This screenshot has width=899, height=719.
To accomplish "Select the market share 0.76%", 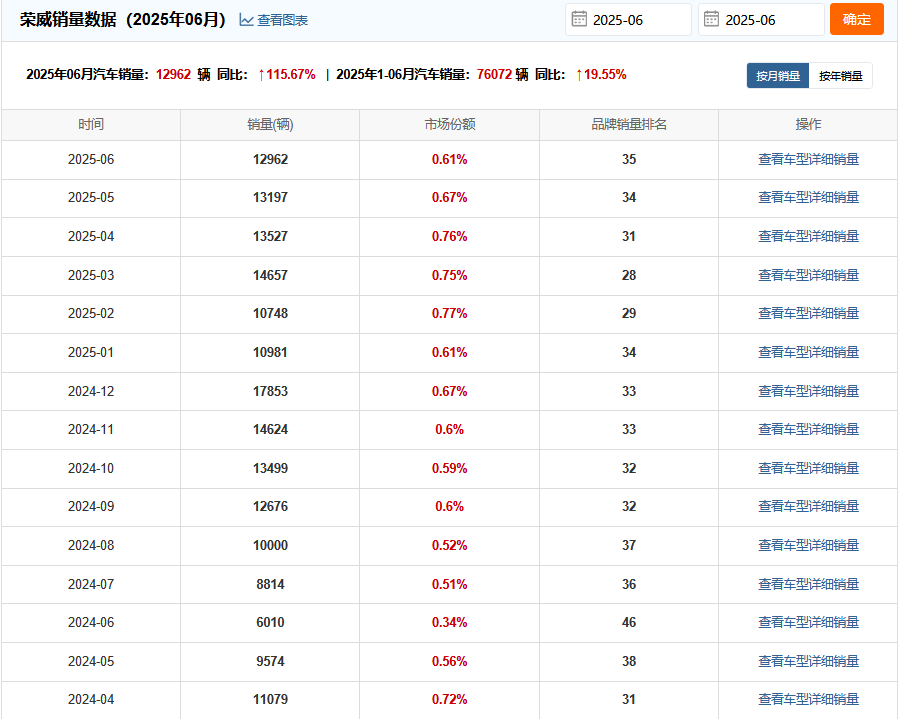I will 450,236.
